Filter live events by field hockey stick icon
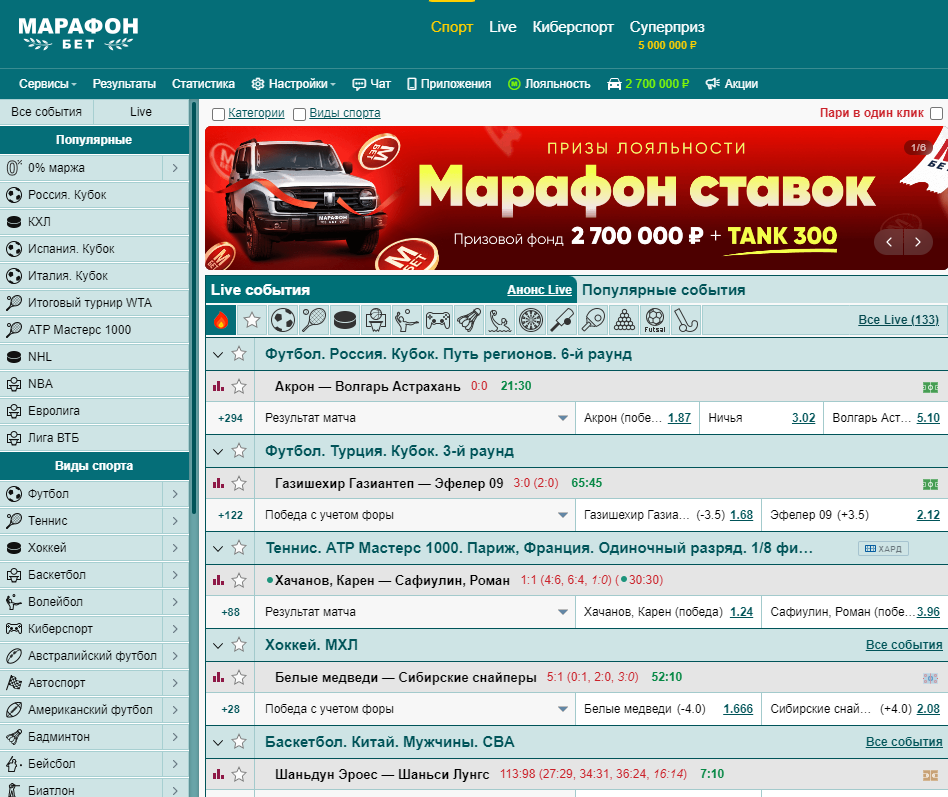 [x=686, y=320]
